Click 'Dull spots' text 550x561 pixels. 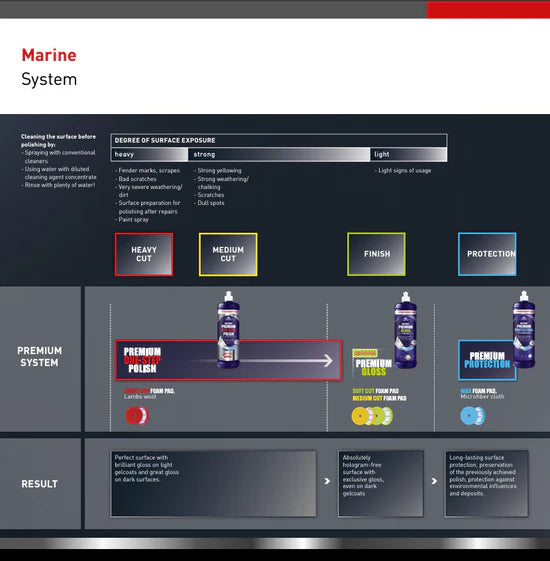pyautogui.click(x=211, y=203)
